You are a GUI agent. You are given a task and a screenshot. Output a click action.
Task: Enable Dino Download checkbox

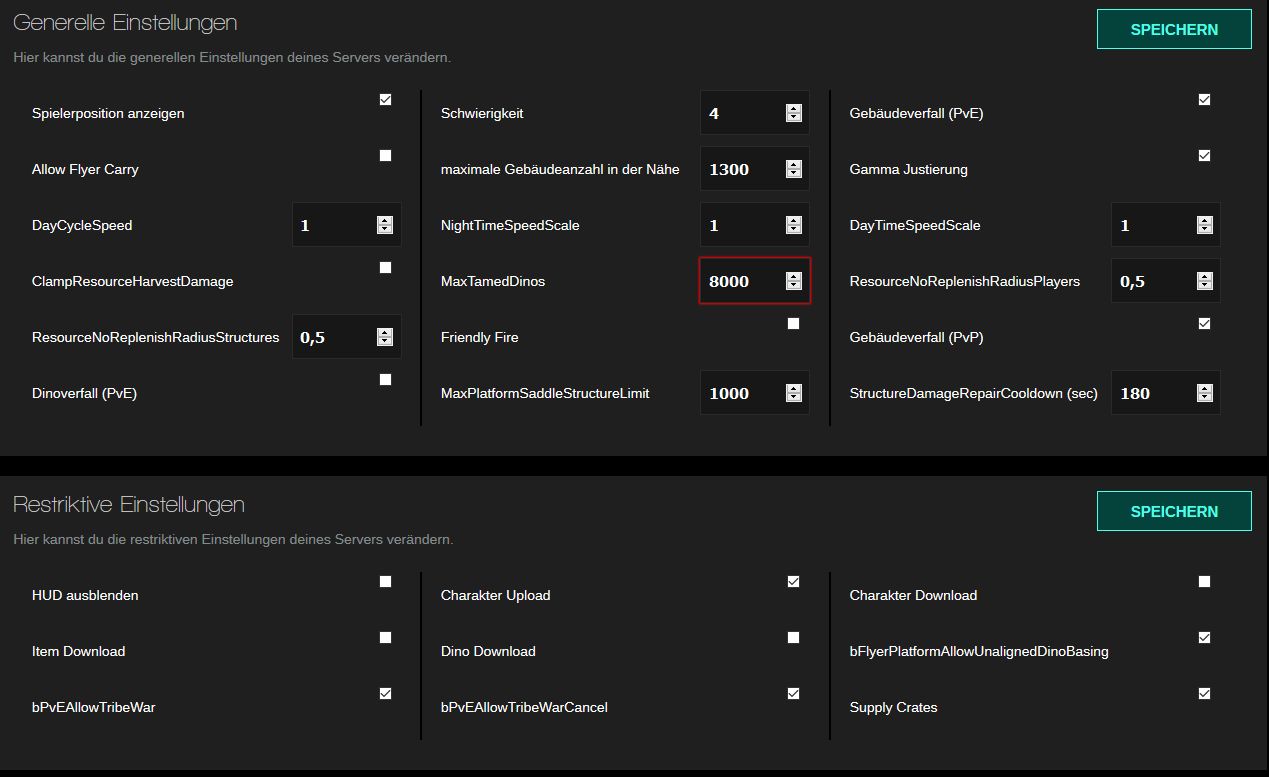793,638
